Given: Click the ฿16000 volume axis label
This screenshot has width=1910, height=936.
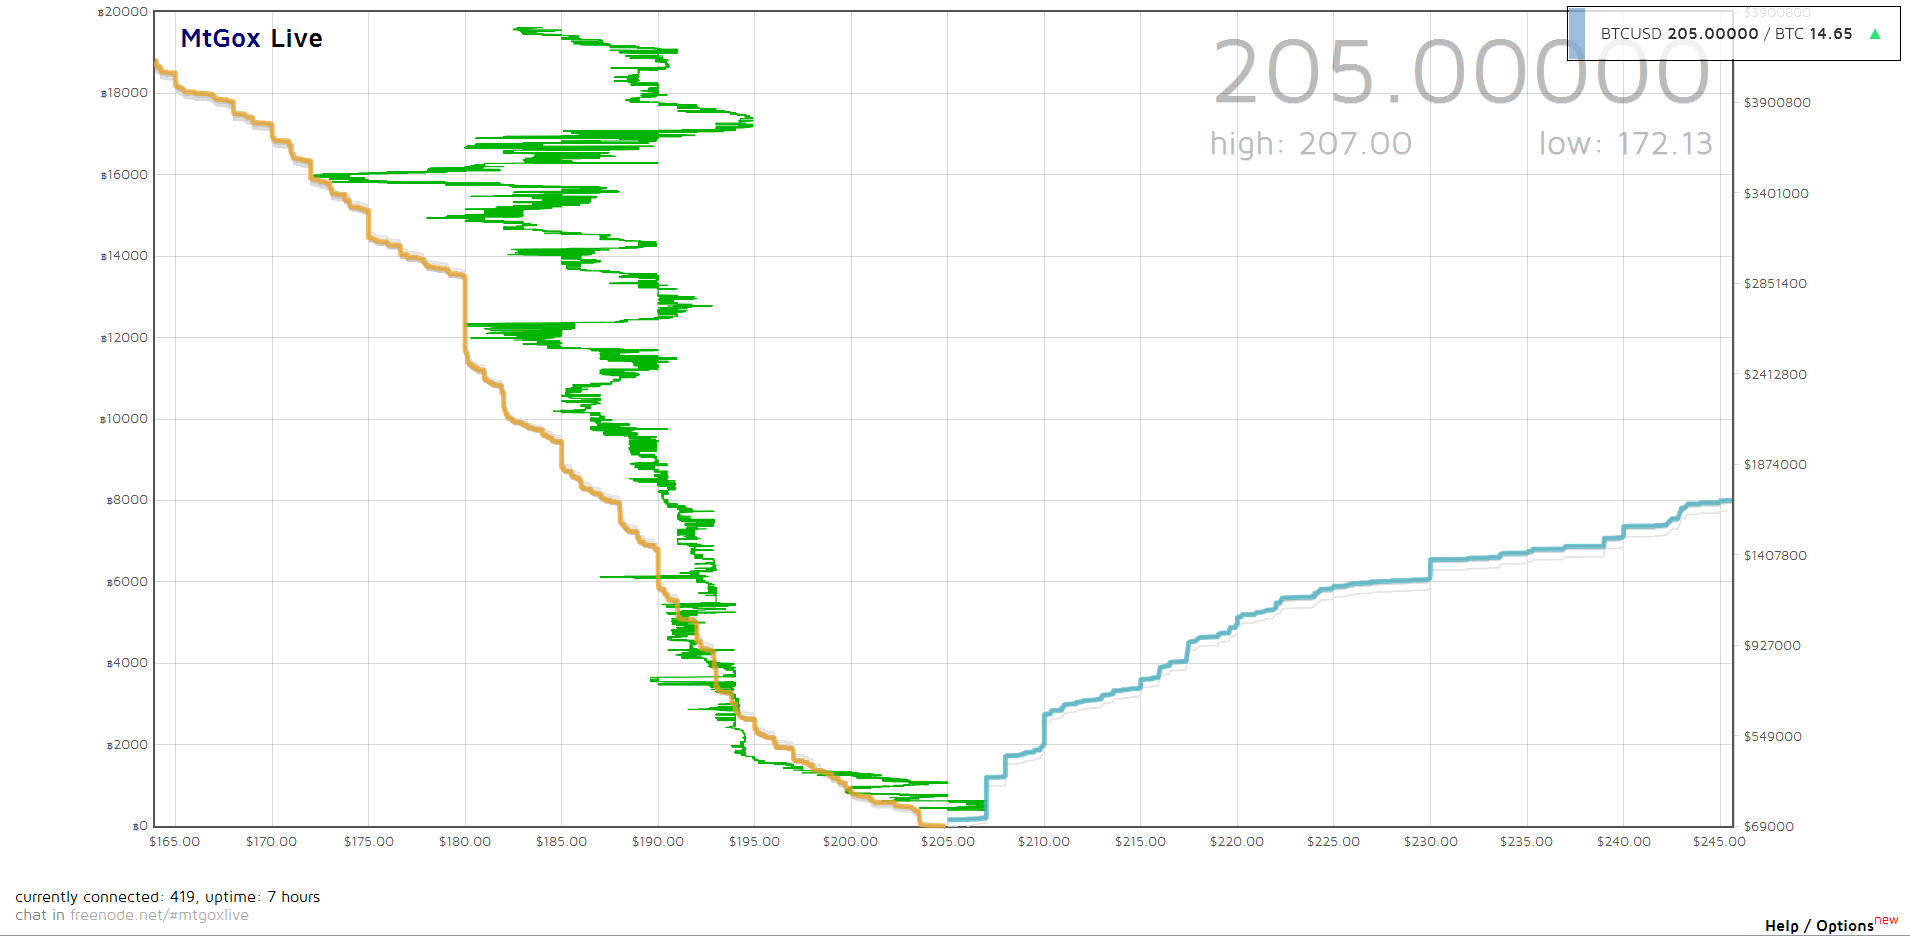Looking at the screenshot, I should click(124, 175).
